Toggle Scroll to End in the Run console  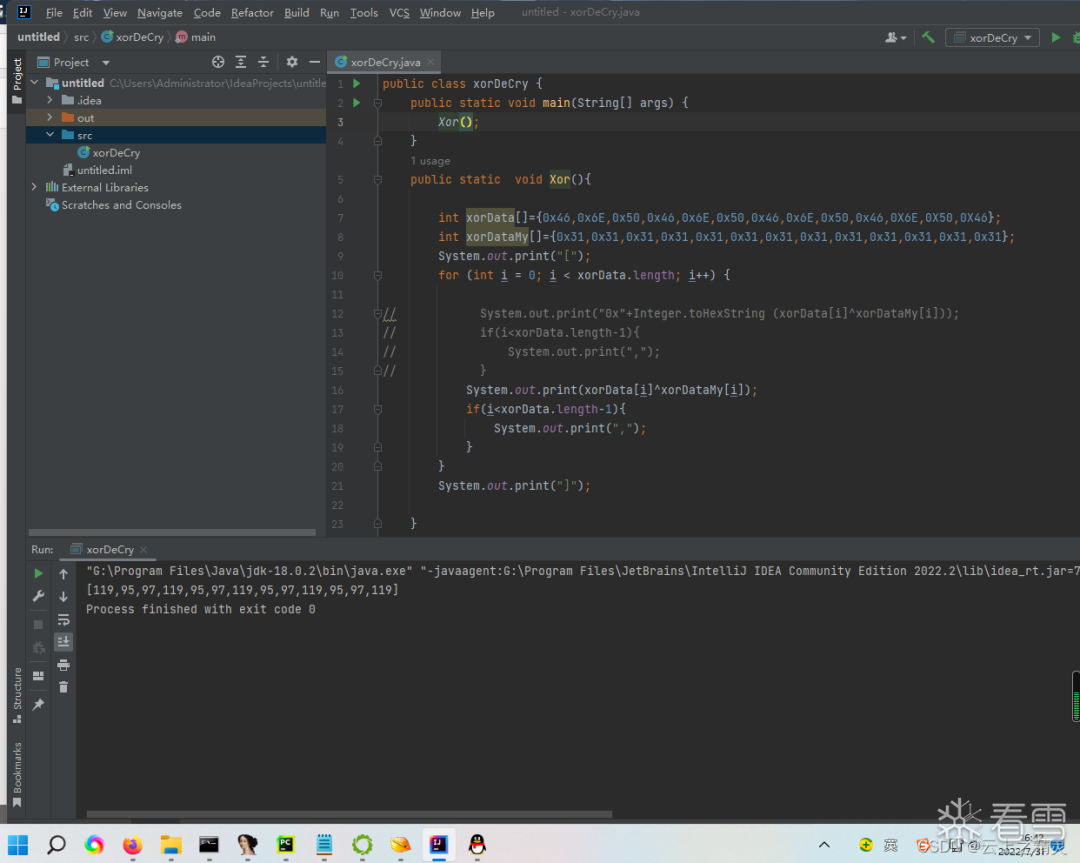pos(63,642)
